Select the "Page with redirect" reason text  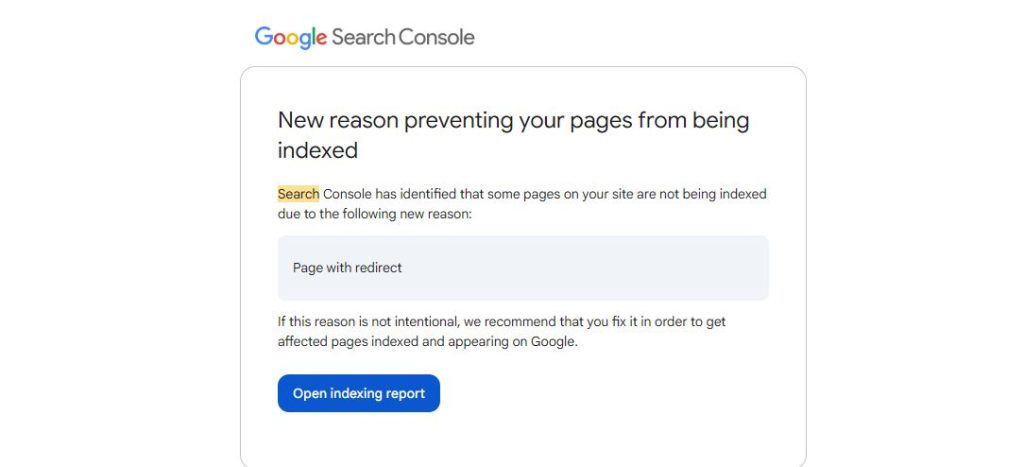point(346,268)
